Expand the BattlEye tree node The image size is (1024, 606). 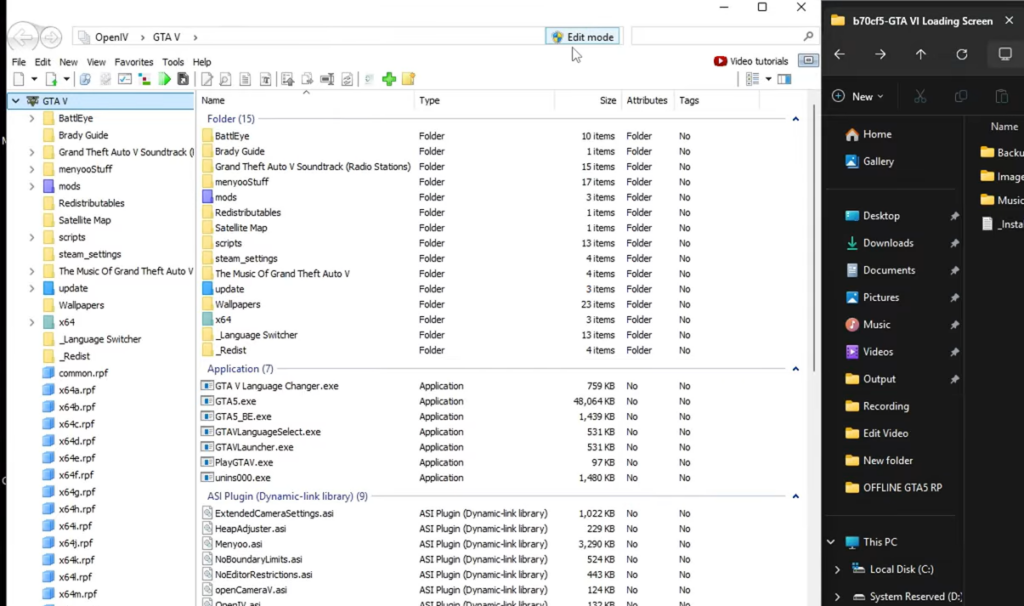click(31, 118)
